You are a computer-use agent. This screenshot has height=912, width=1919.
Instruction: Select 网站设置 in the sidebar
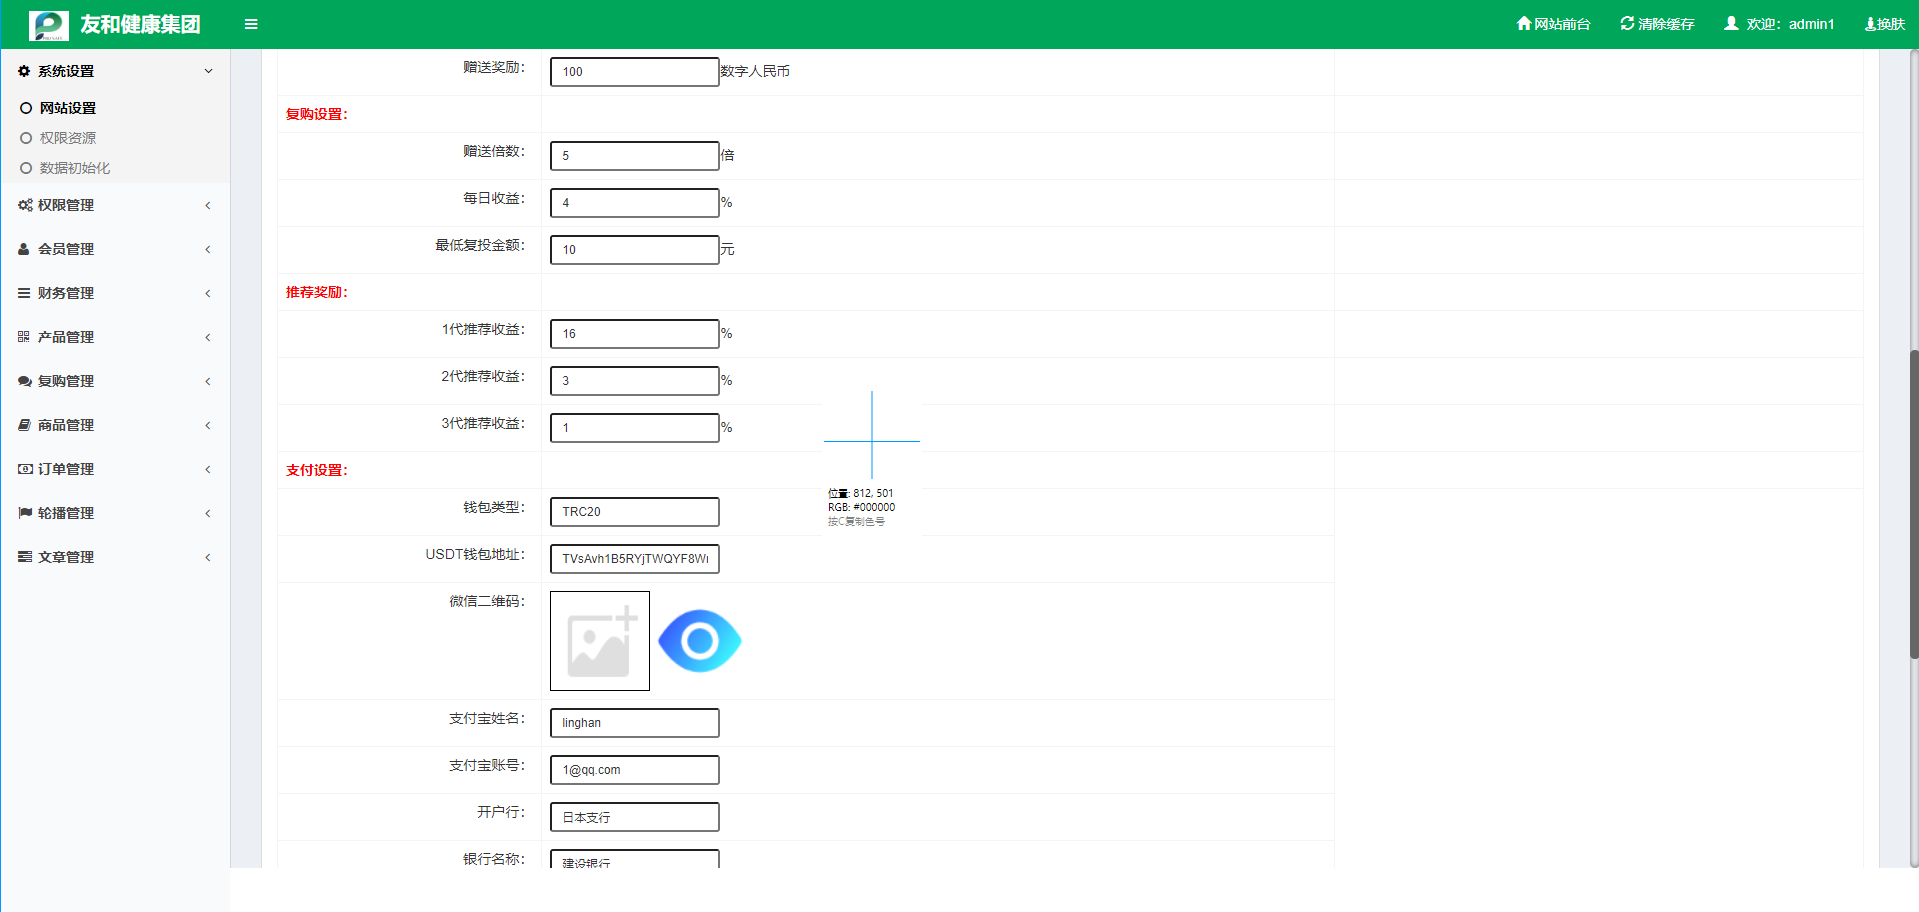[67, 108]
